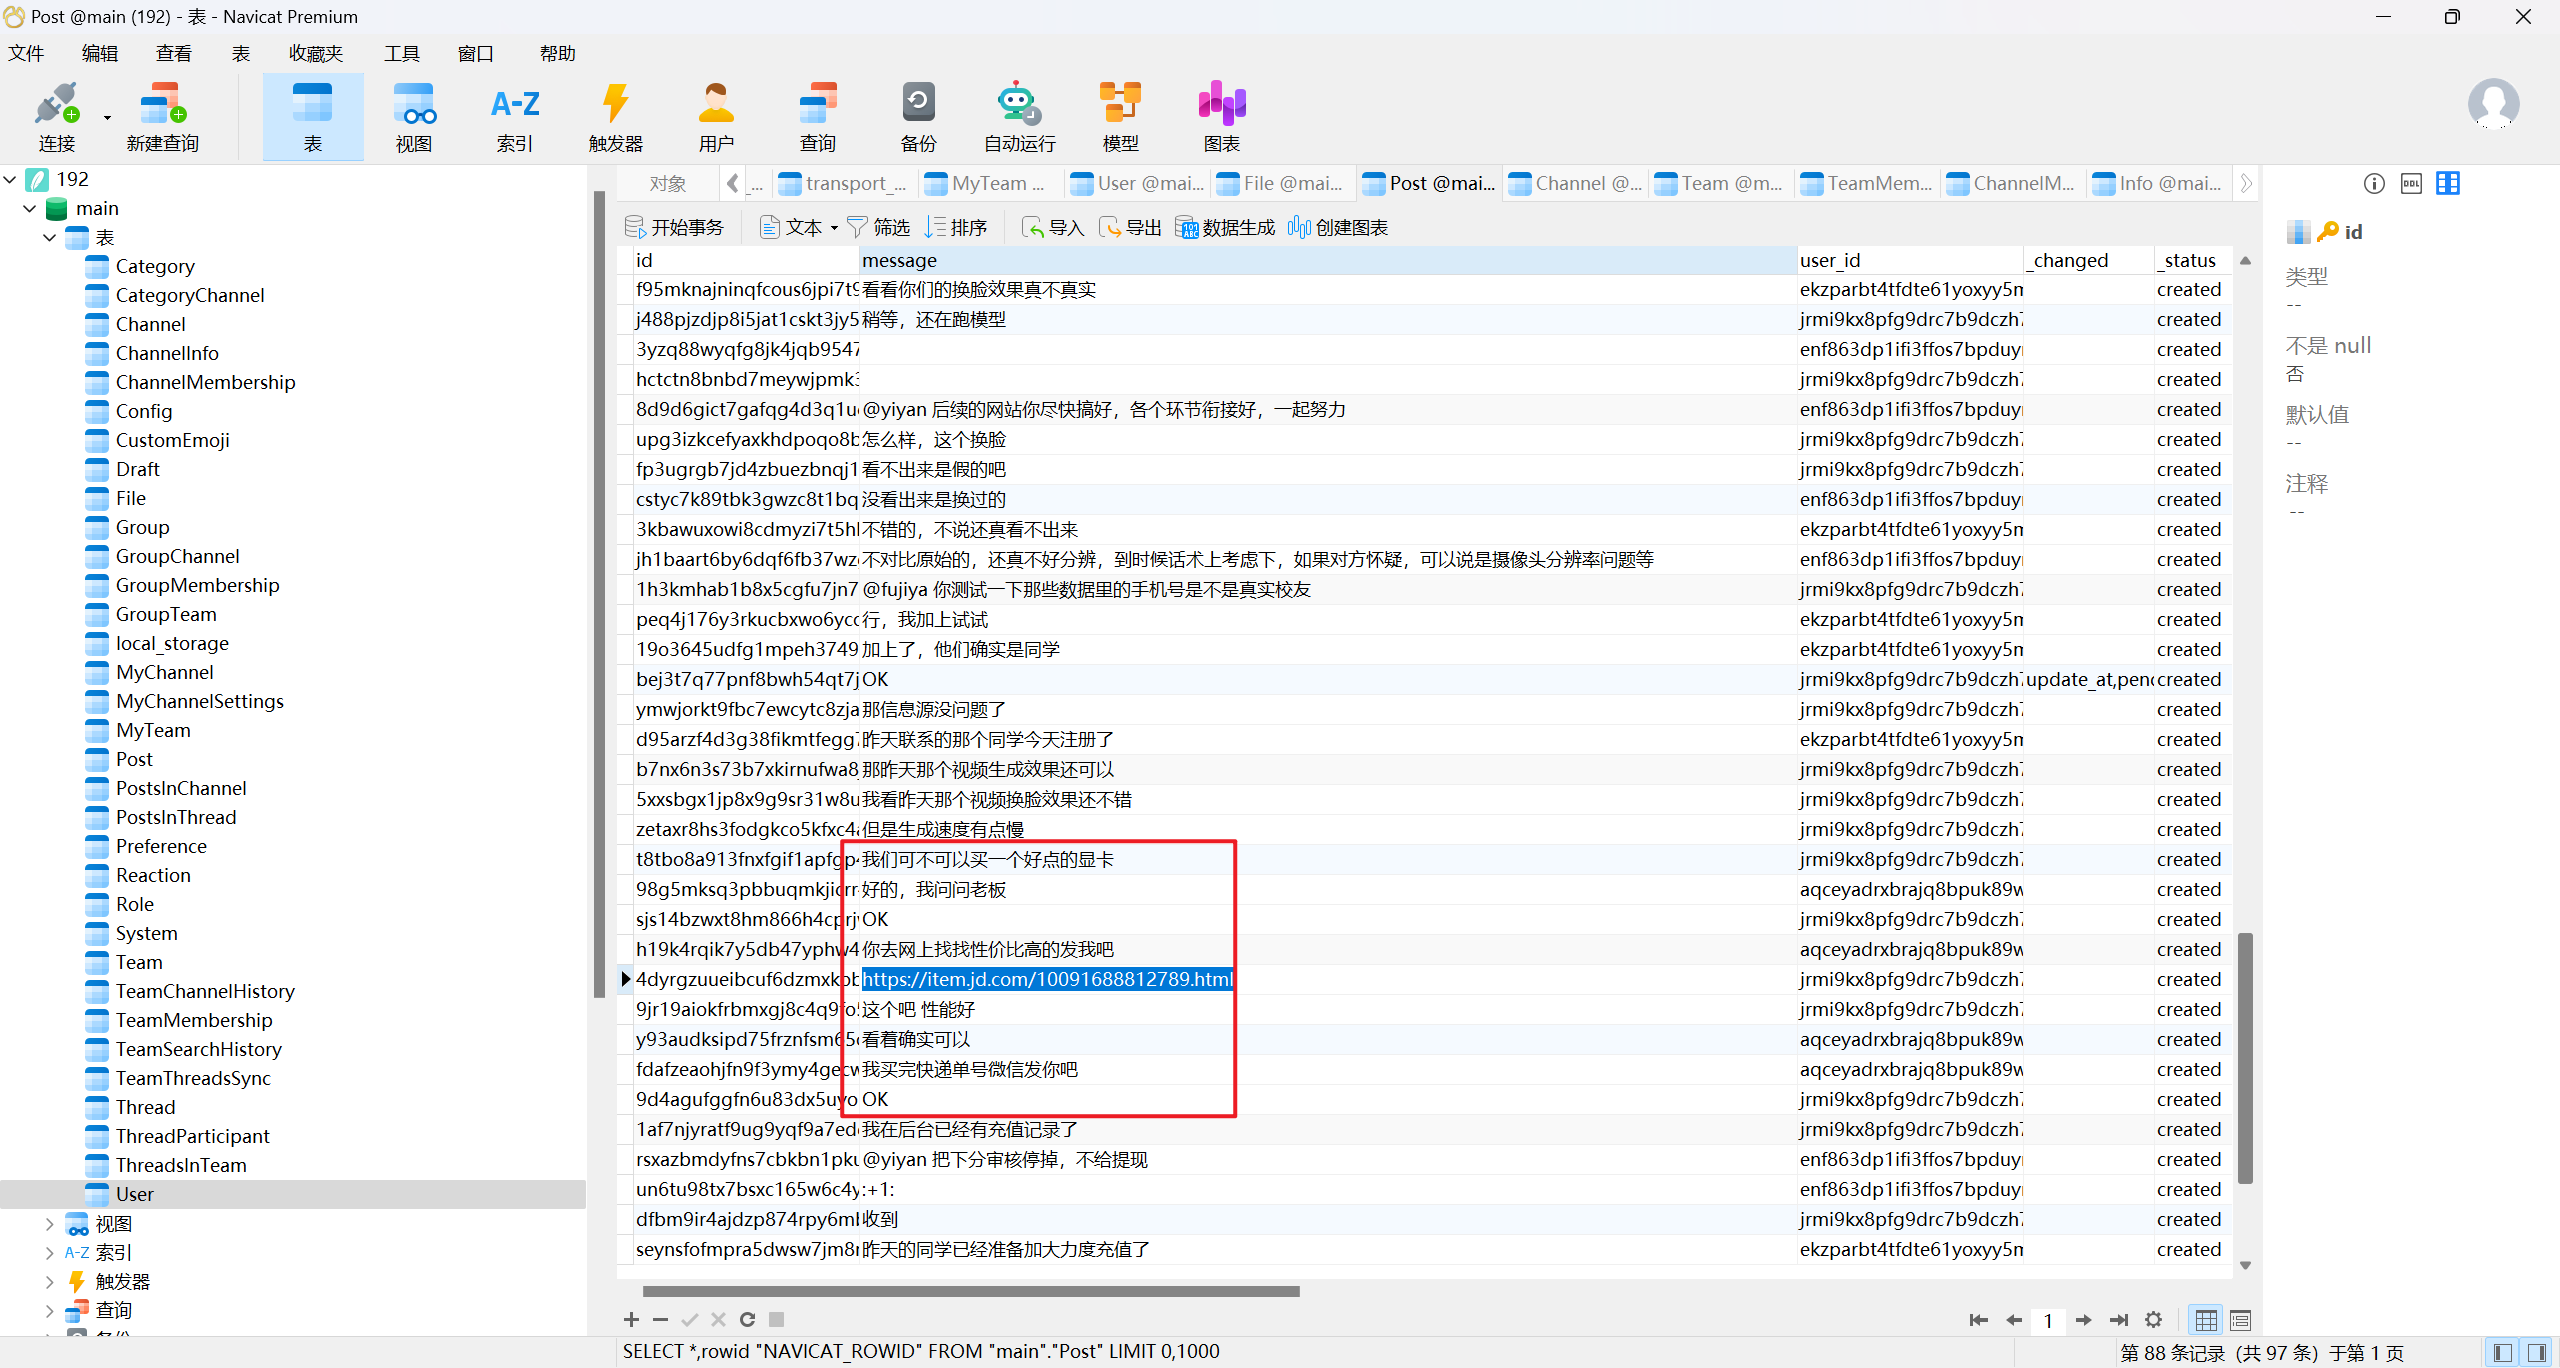
Task: Open the DDL panel icon at top right
Action: 2411,184
